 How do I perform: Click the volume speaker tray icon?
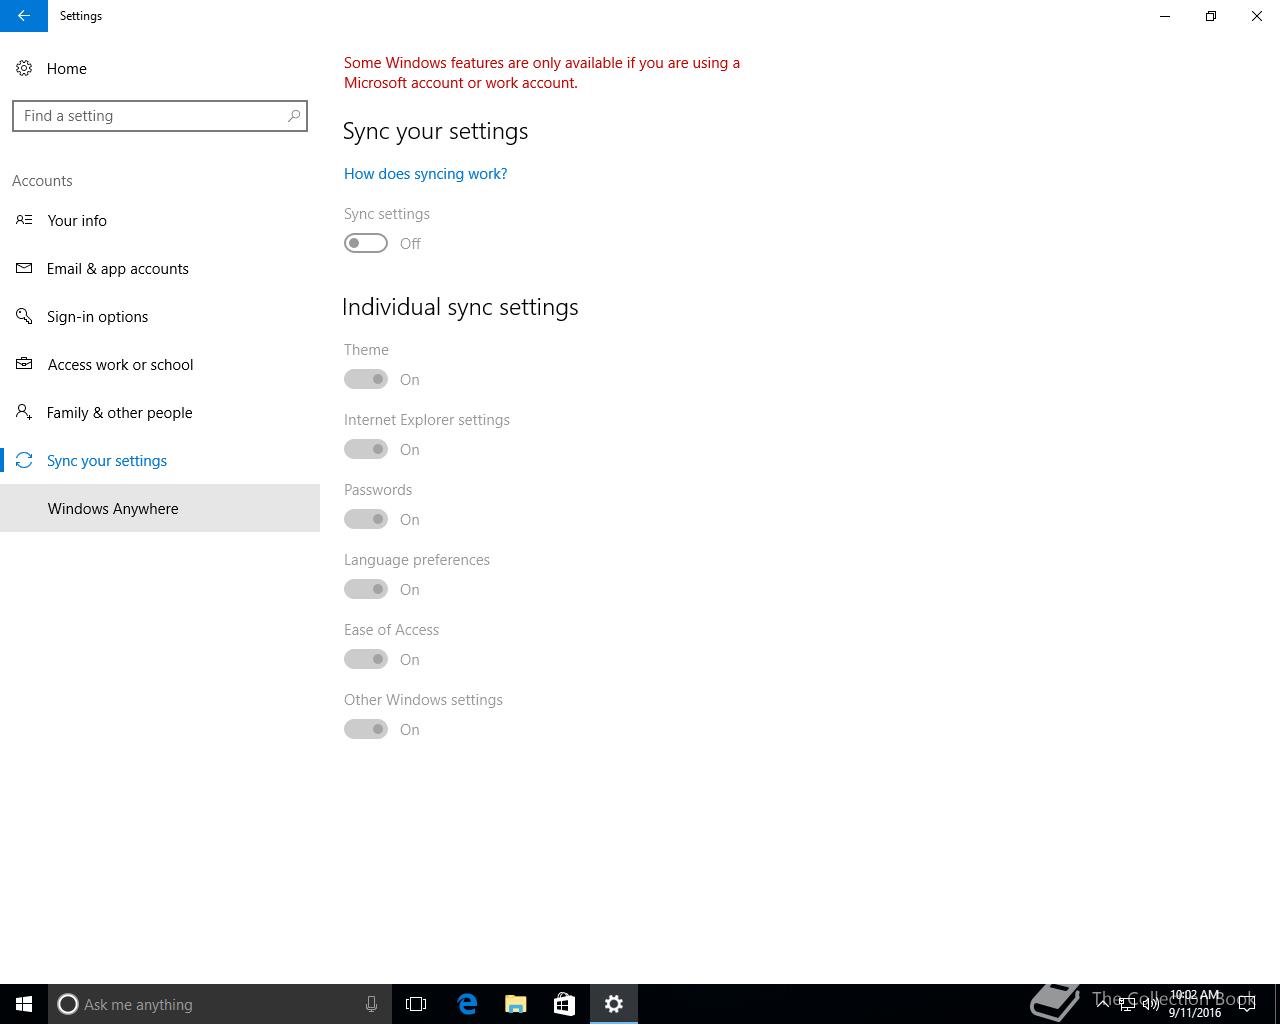(1150, 1004)
